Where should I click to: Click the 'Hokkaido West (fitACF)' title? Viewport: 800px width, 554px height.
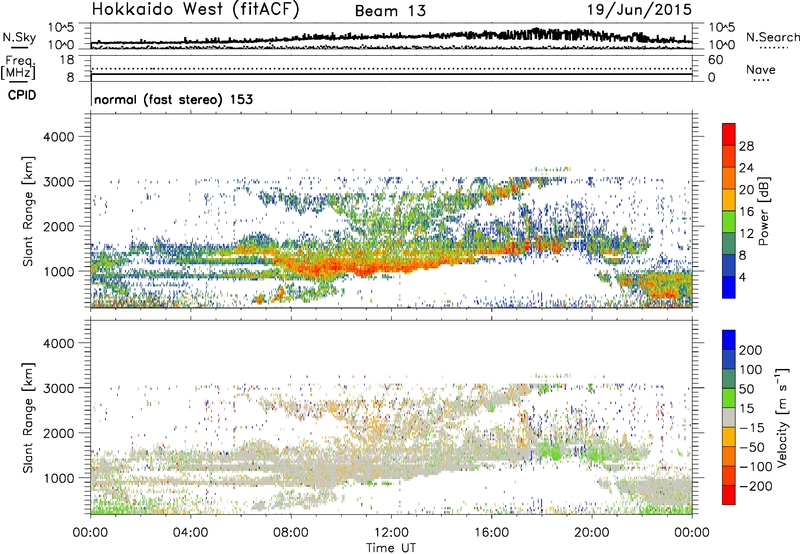click(196, 9)
